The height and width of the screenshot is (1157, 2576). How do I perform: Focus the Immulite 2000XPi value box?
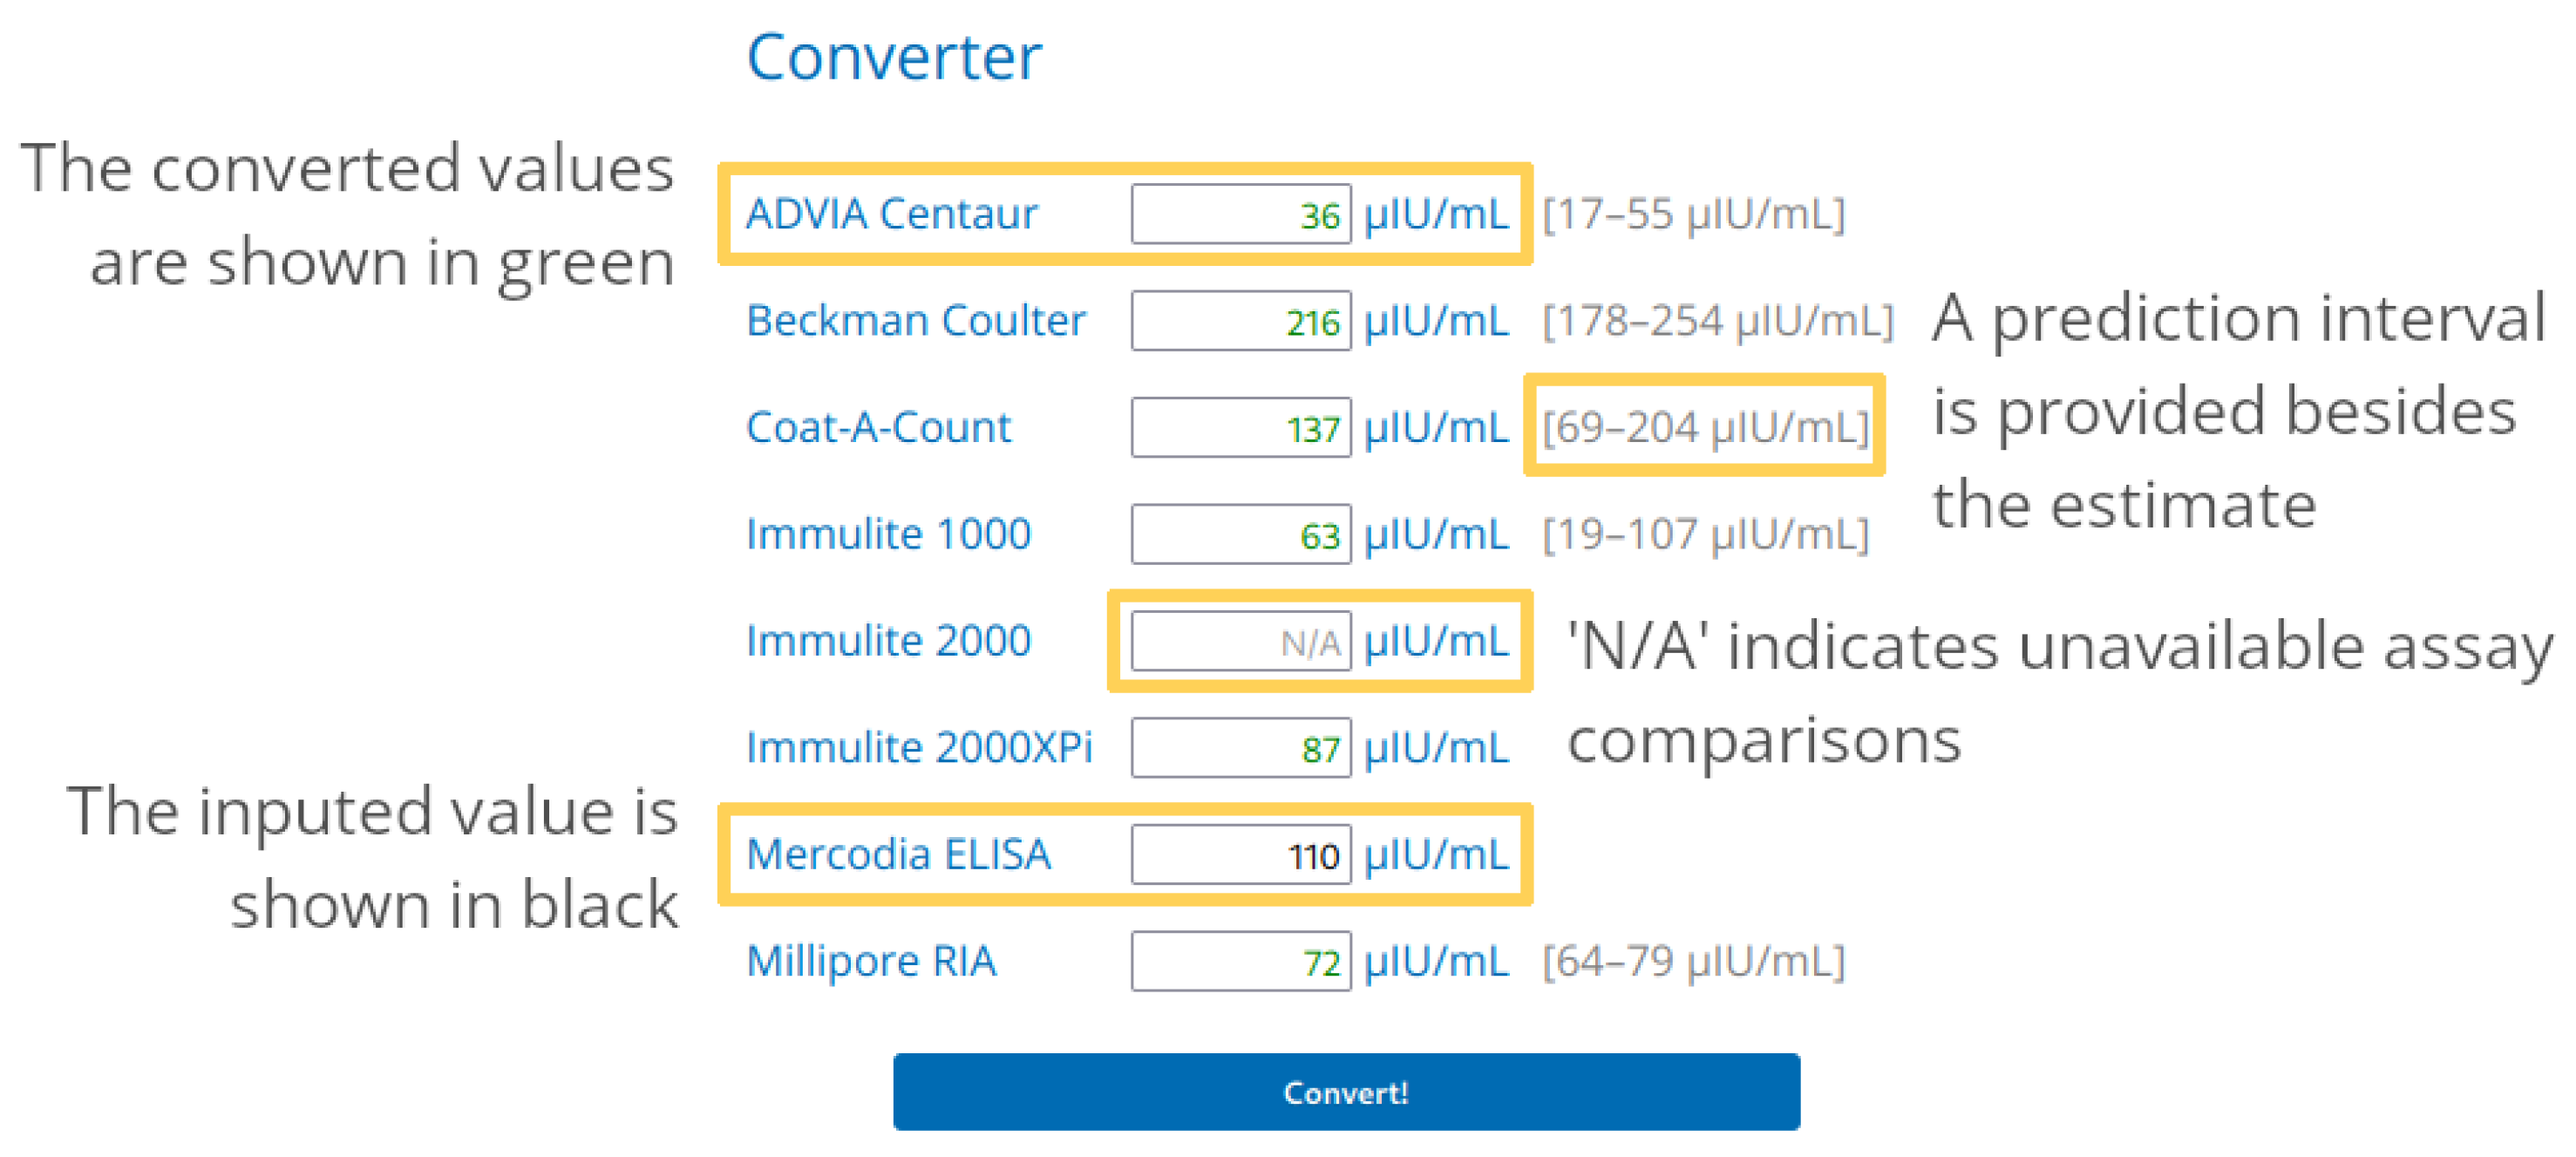point(1240,748)
